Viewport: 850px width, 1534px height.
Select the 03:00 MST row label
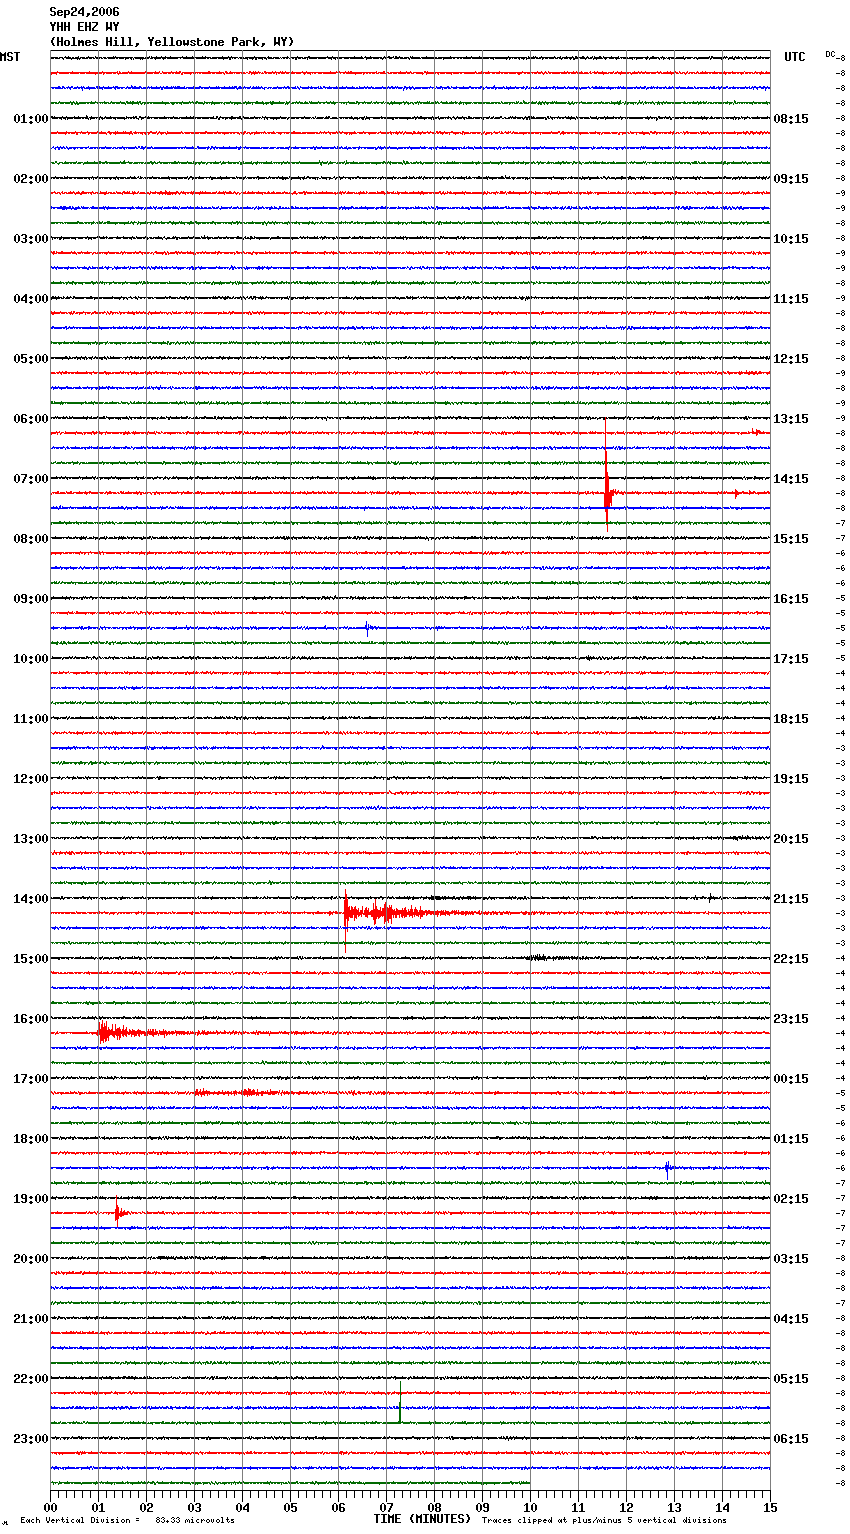[x=31, y=239]
